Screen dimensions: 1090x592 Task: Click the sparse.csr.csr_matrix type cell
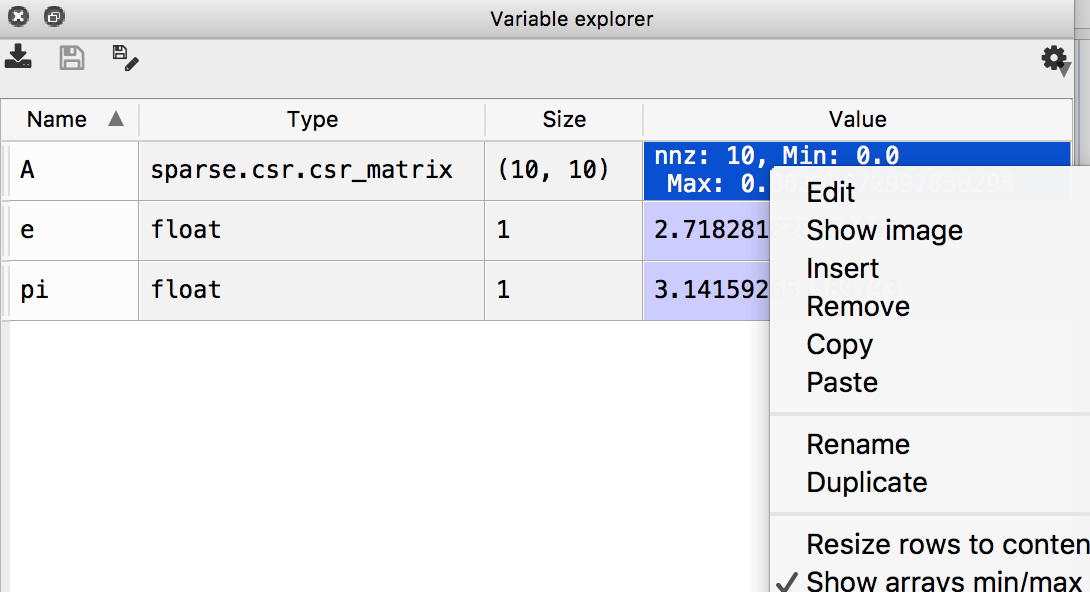[x=312, y=170]
